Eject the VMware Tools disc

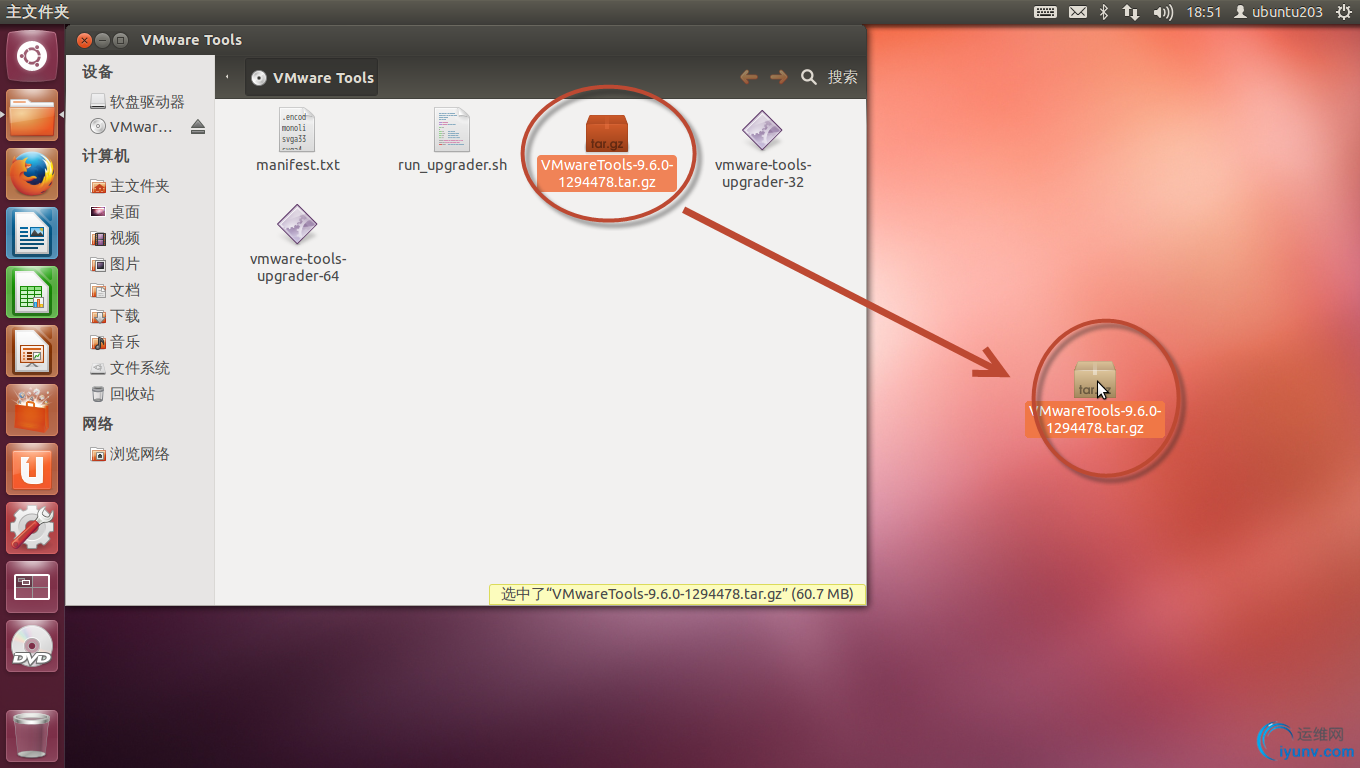point(198,127)
